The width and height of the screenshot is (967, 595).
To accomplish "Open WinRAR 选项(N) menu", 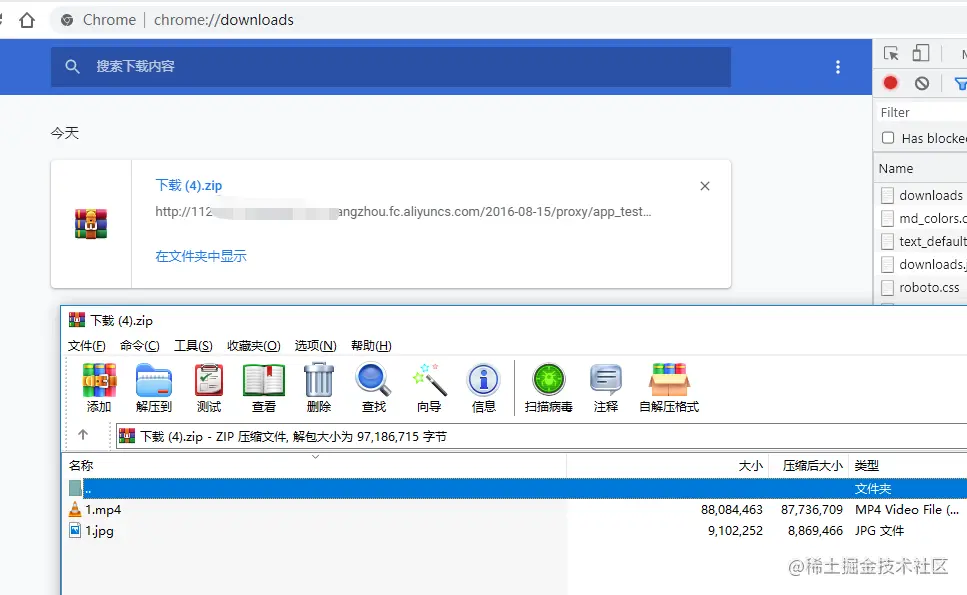I will coord(316,346).
